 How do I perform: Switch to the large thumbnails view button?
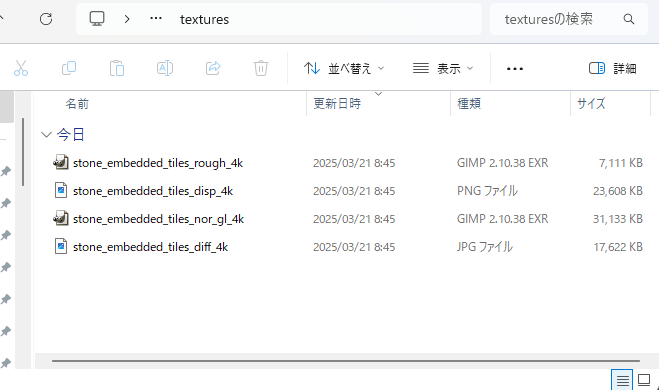644,380
